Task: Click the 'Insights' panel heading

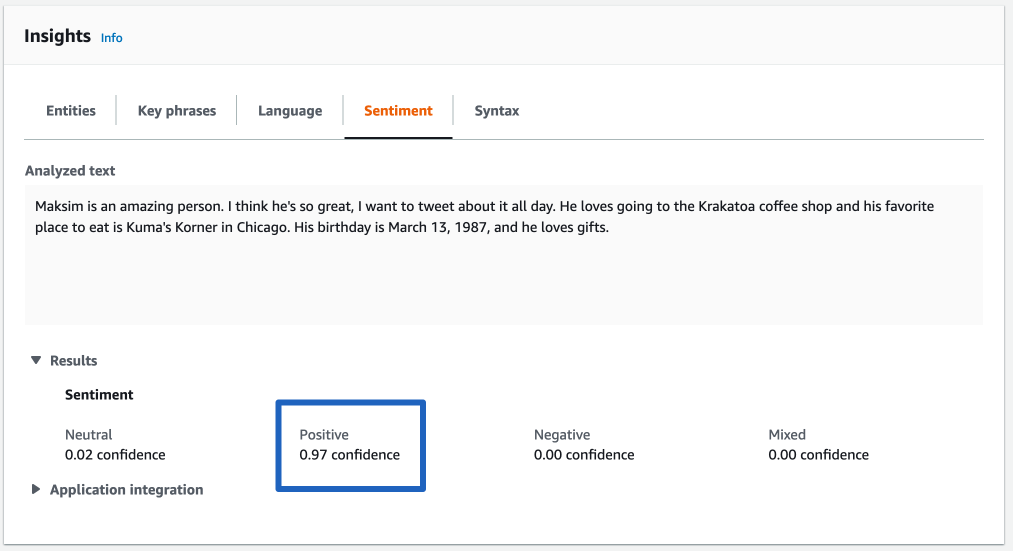Action: click(x=57, y=36)
